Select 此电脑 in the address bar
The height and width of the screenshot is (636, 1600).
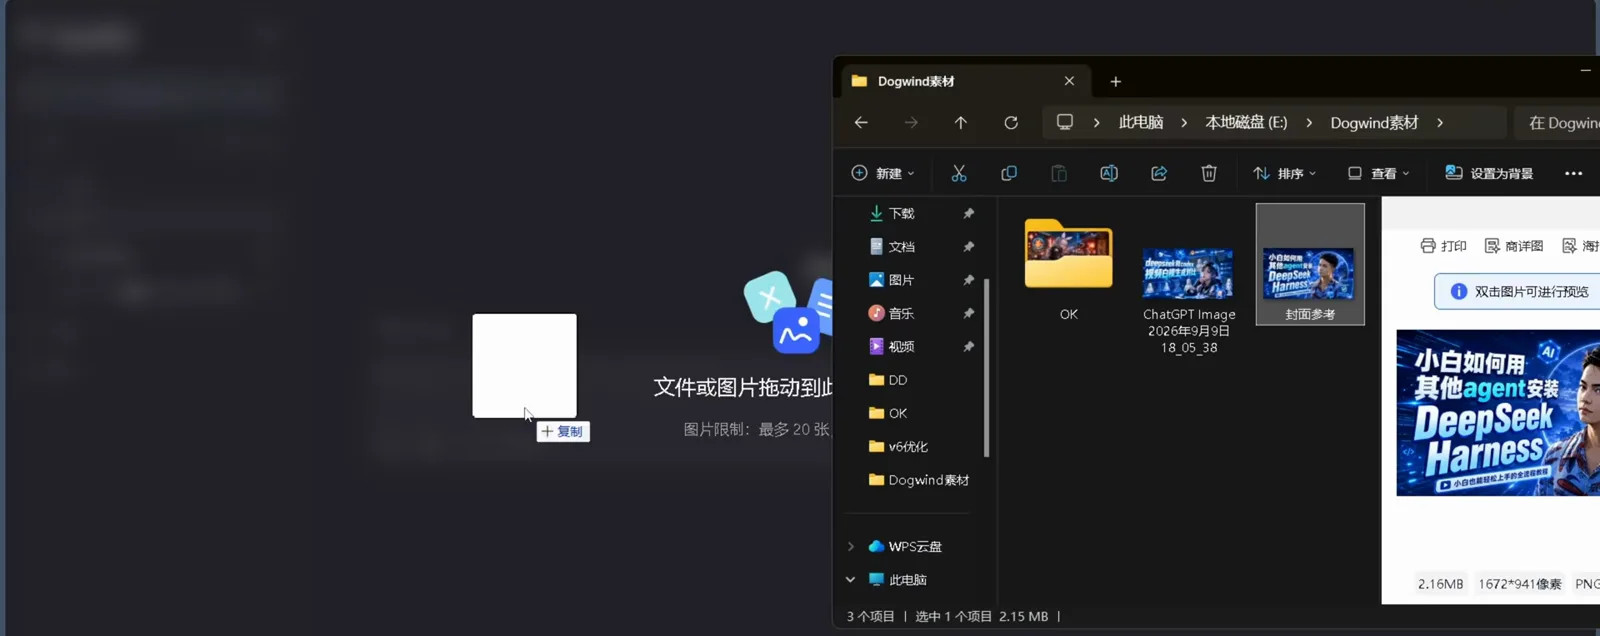point(1141,122)
